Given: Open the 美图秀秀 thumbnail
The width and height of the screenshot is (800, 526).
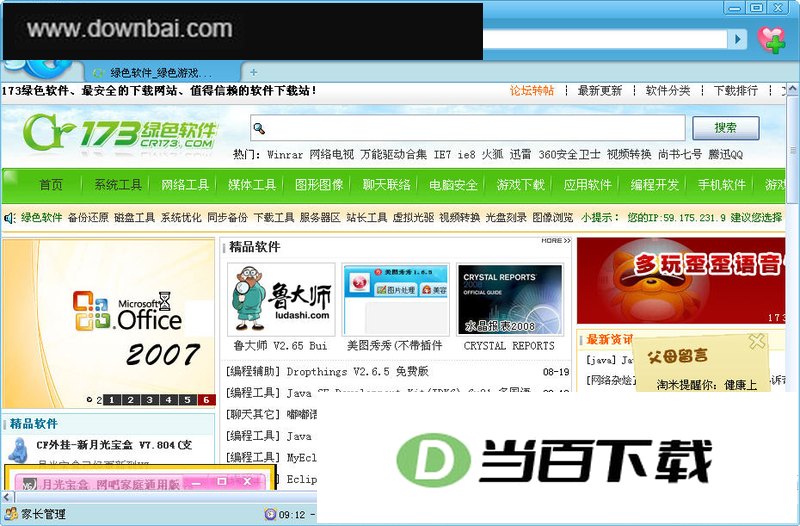Looking at the screenshot, I should coord(396,299).
